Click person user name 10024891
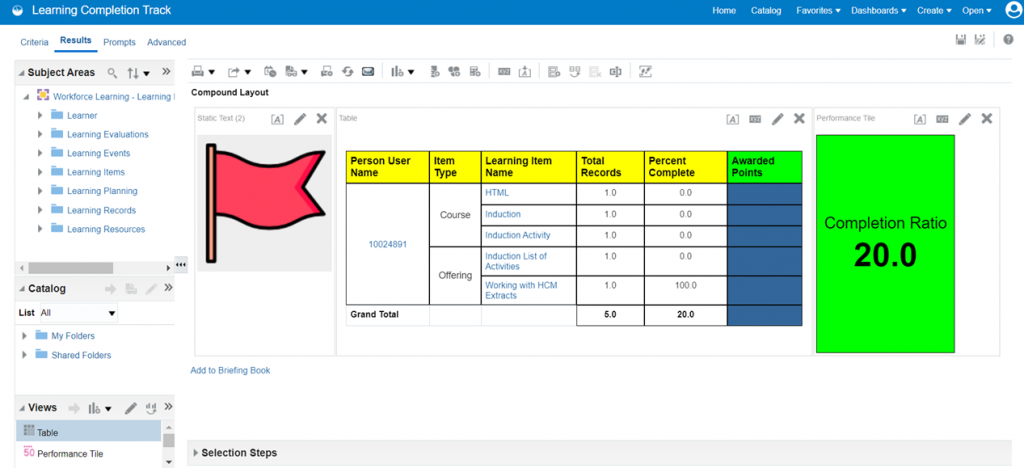This screenshot has width=1024, height=468. coord(388,244)
